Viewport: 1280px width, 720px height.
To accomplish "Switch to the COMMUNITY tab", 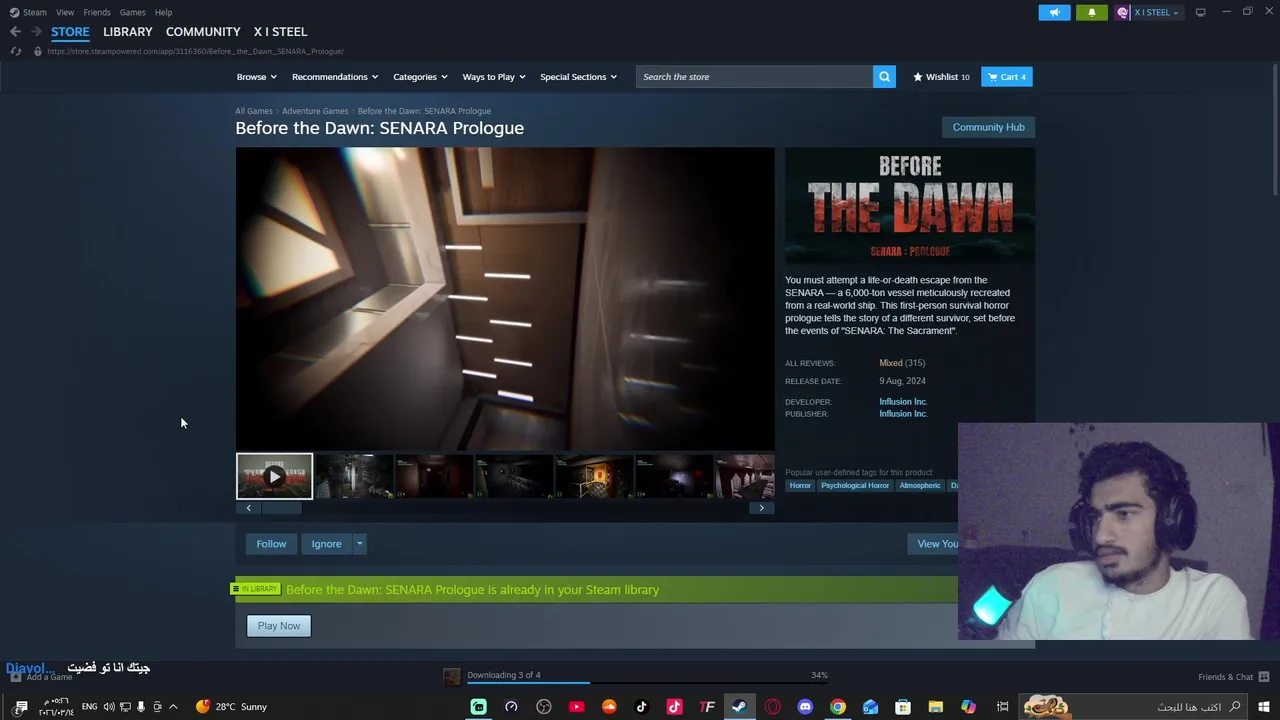I will coord(203,32).
